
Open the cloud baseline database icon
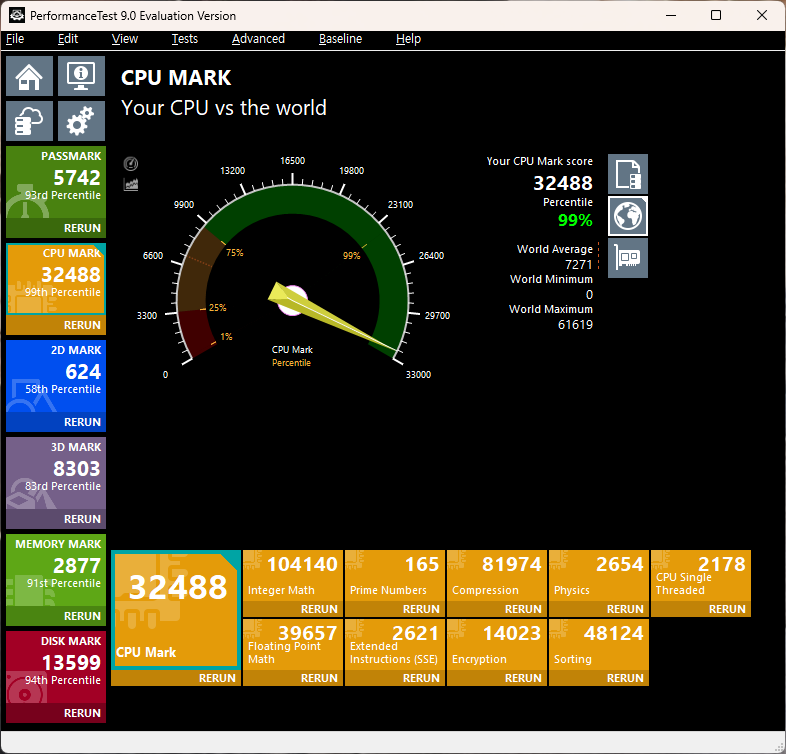click(29, 121)
